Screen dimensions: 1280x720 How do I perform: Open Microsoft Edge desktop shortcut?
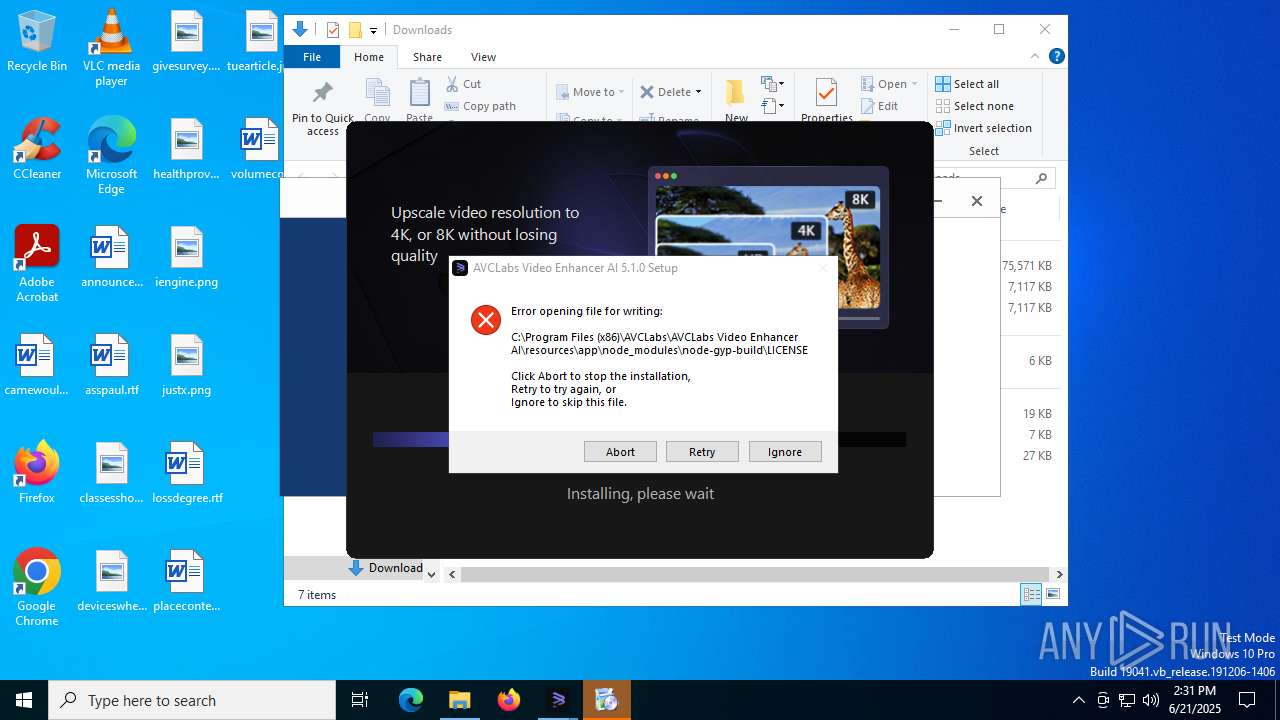click(x=111, y=155)
